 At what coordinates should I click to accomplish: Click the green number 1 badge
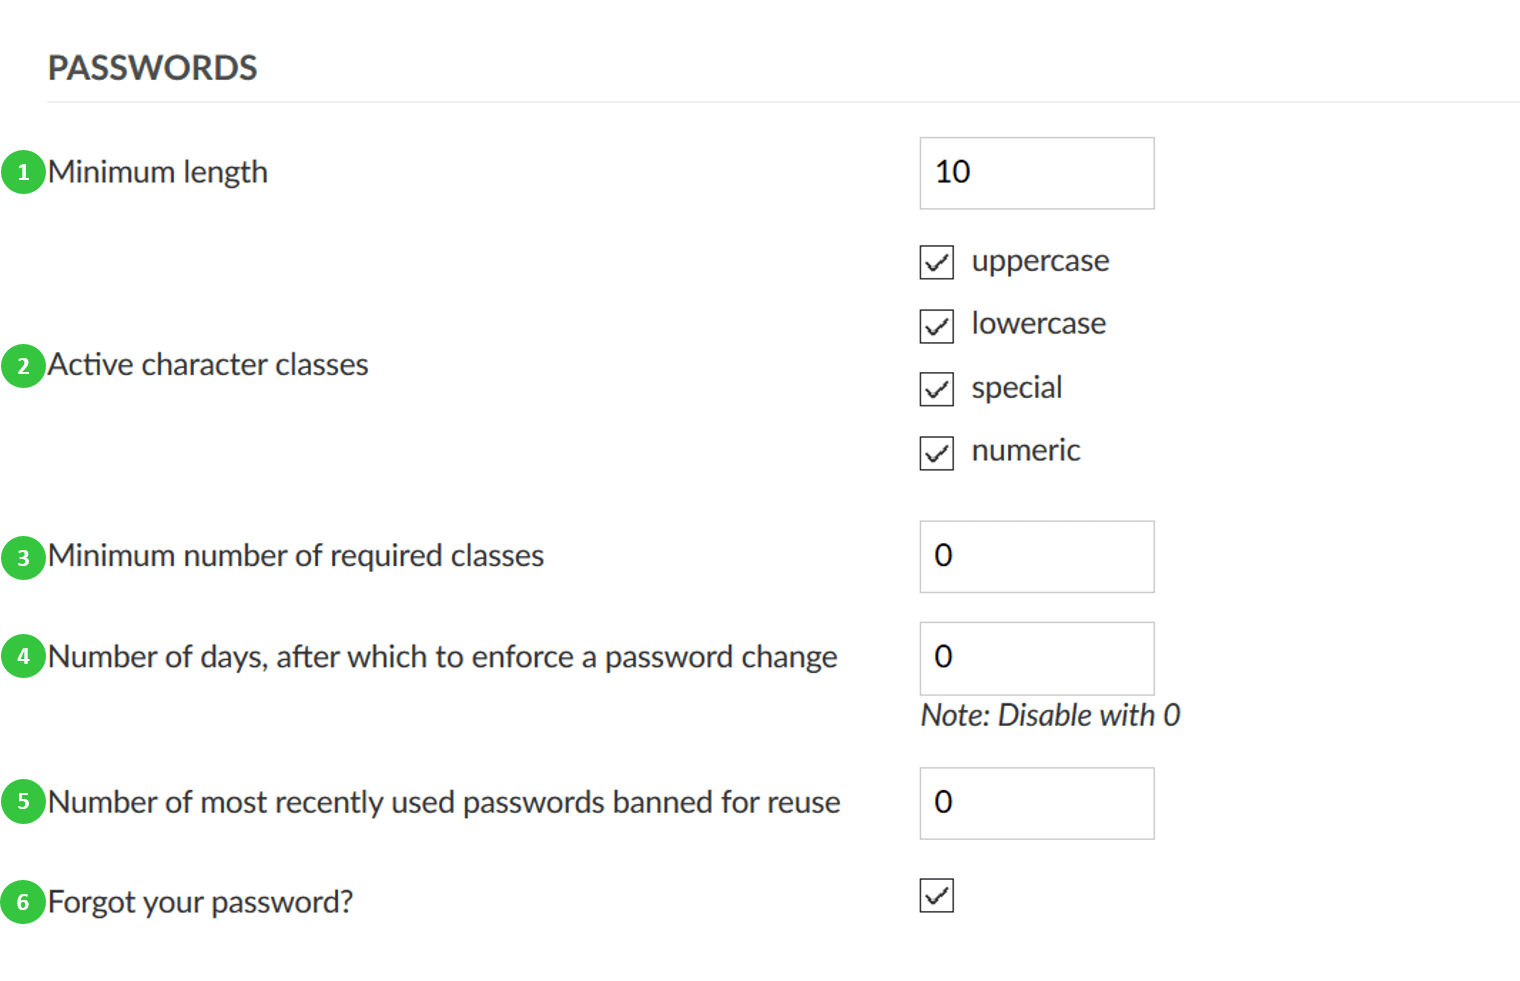click(x=23, y=172)
